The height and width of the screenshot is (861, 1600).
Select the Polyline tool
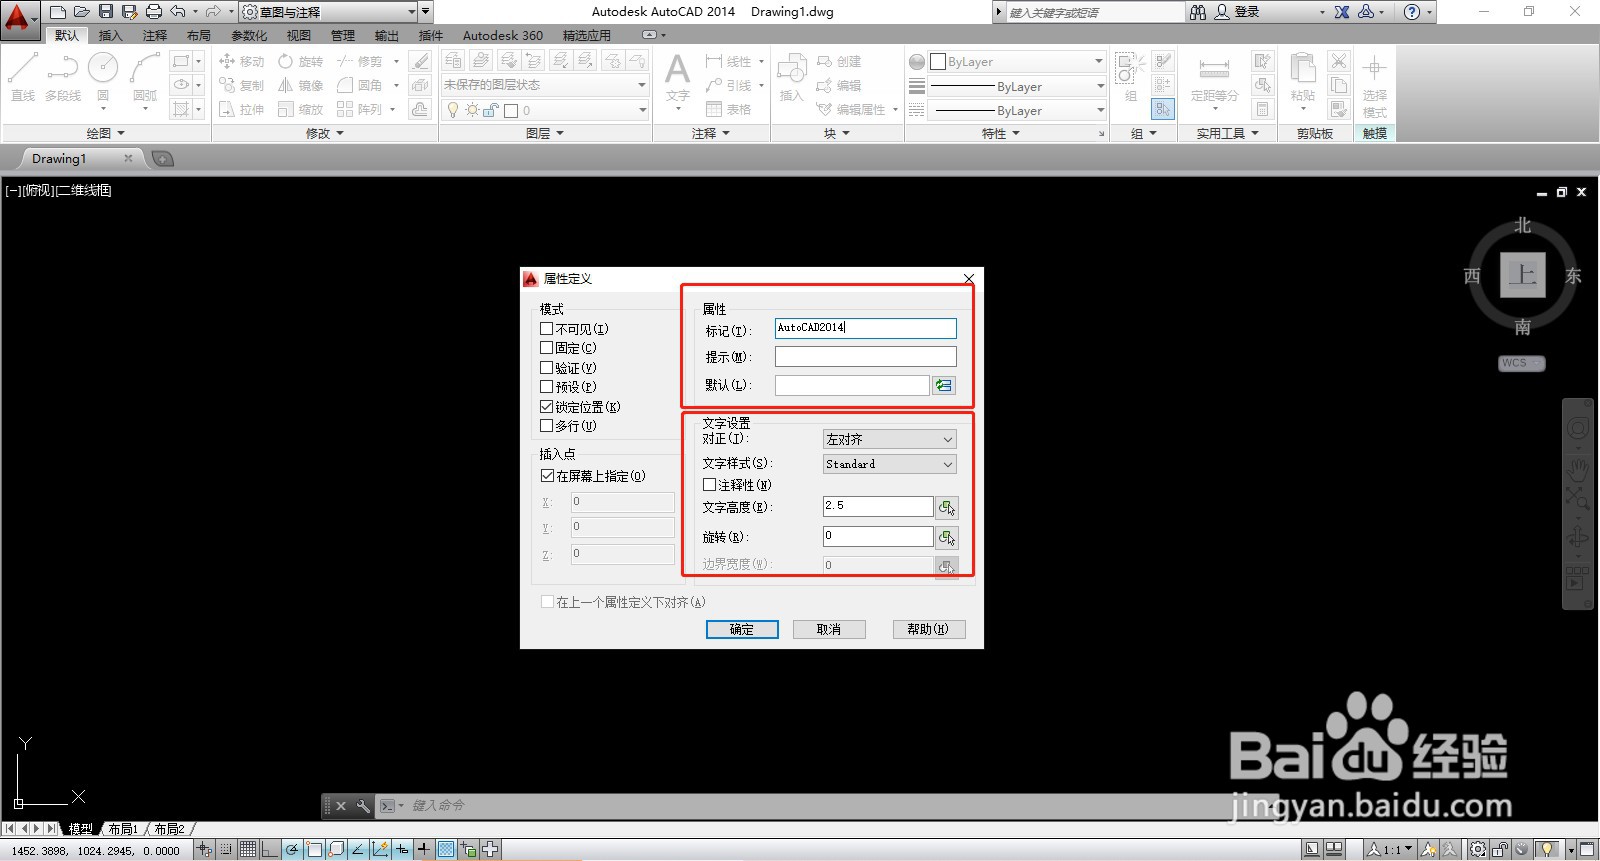[63, 77]
